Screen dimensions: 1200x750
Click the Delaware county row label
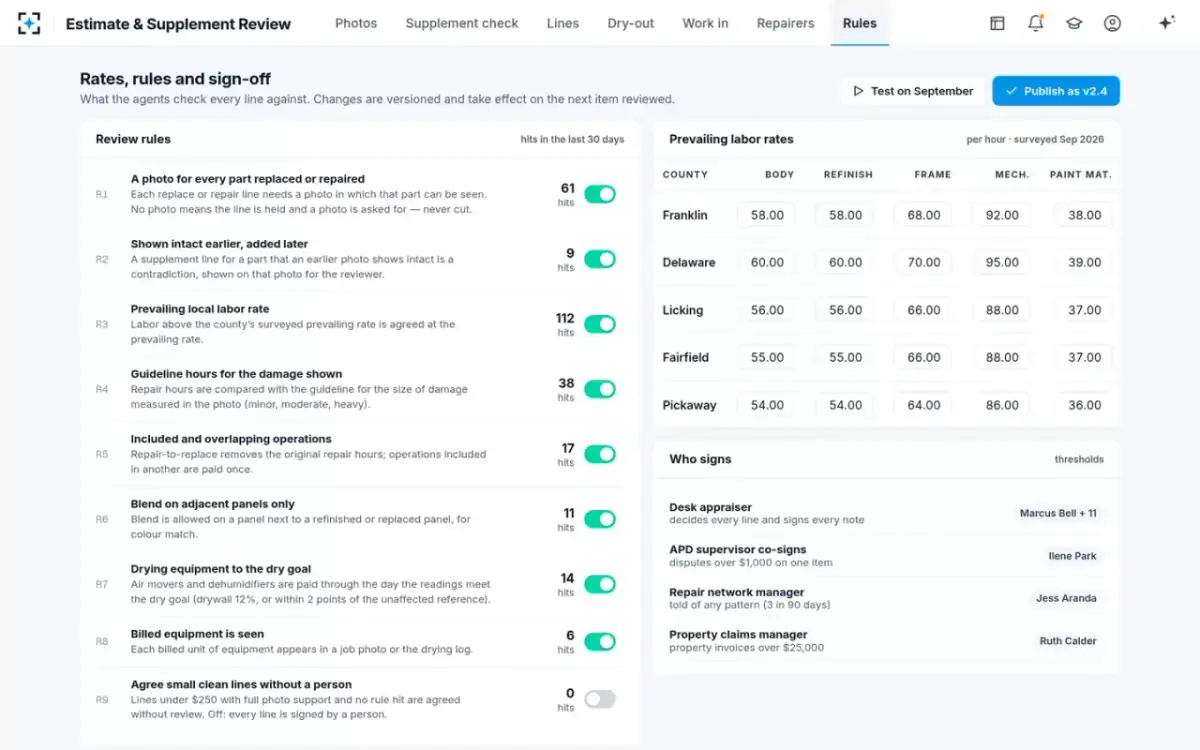pos(689,262)
